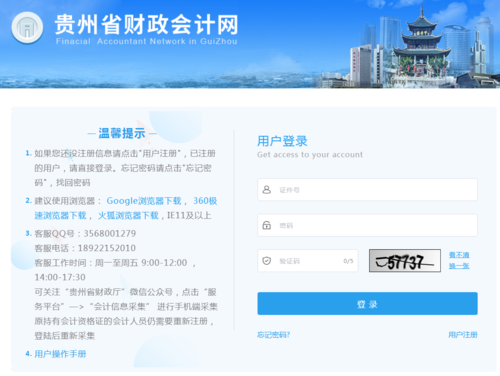Click the 换一张 refresh captcha link
Viewport: 500px width, 376px height.
(x=459, y=266)
